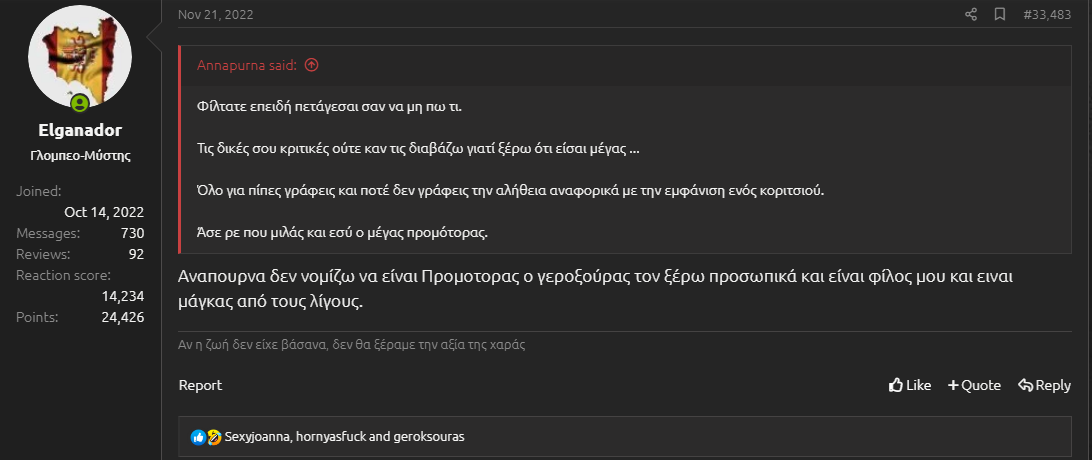Click the 'Annapurna said:' quote header

click(x=246, y=66)
